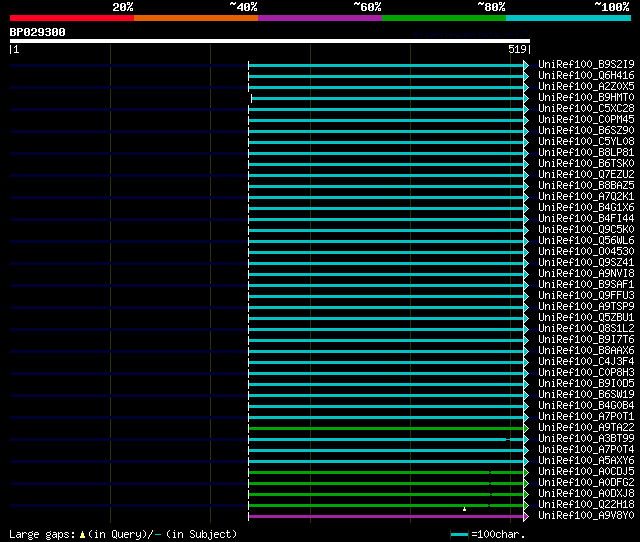The width and height of the screenshot is (640, 542).
Task: Click the orange ~40% identity legend segment
Action: pyautogui.click(x=196, y=18)
